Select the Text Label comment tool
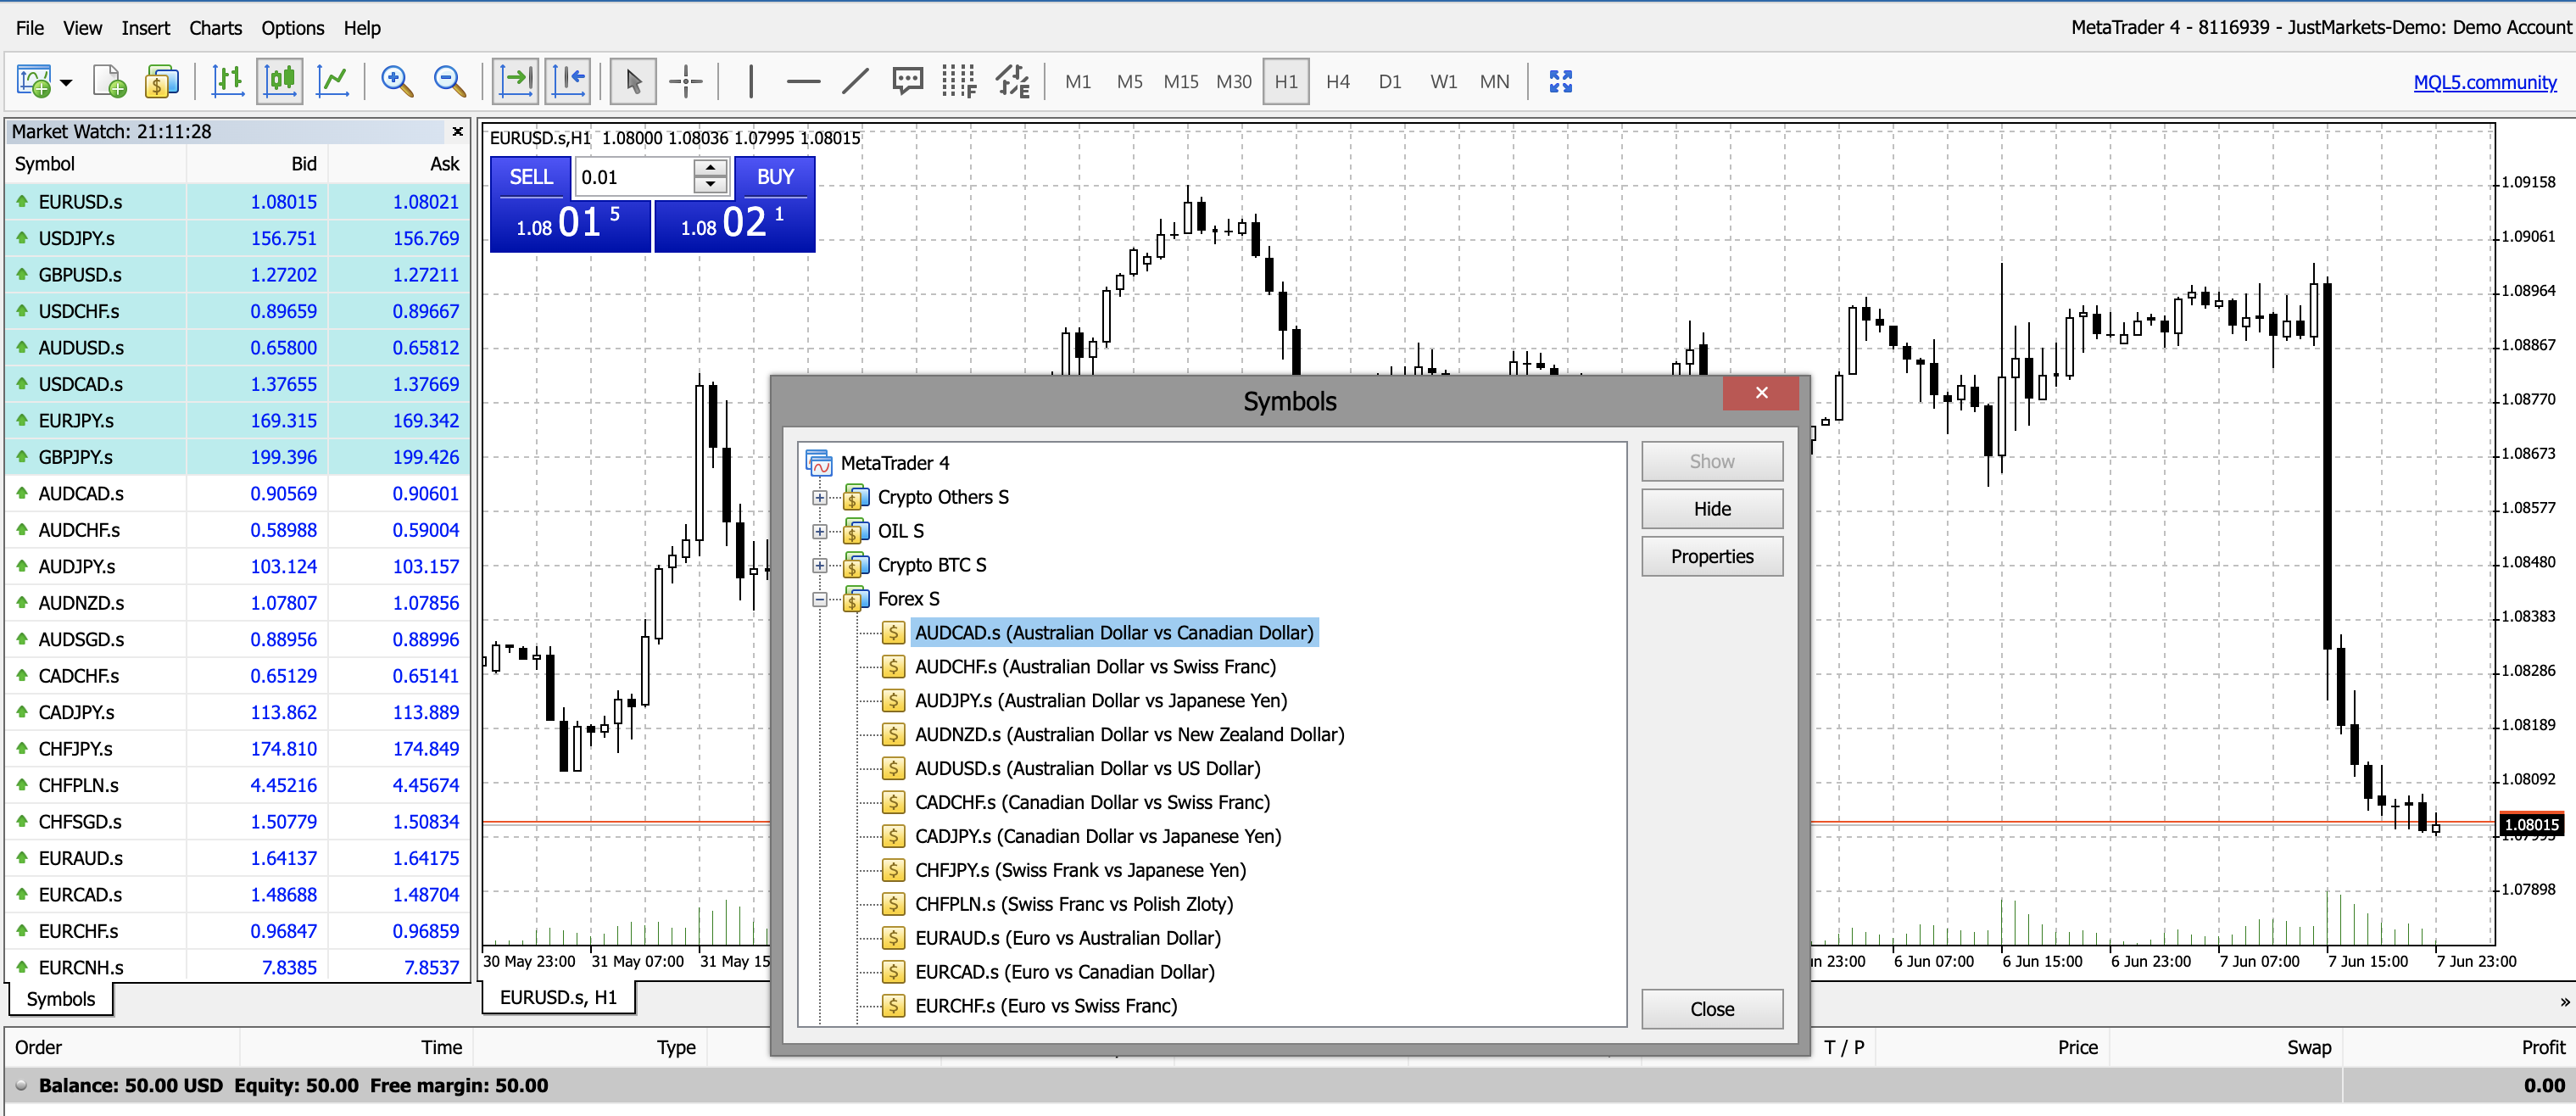 [907, 82]
